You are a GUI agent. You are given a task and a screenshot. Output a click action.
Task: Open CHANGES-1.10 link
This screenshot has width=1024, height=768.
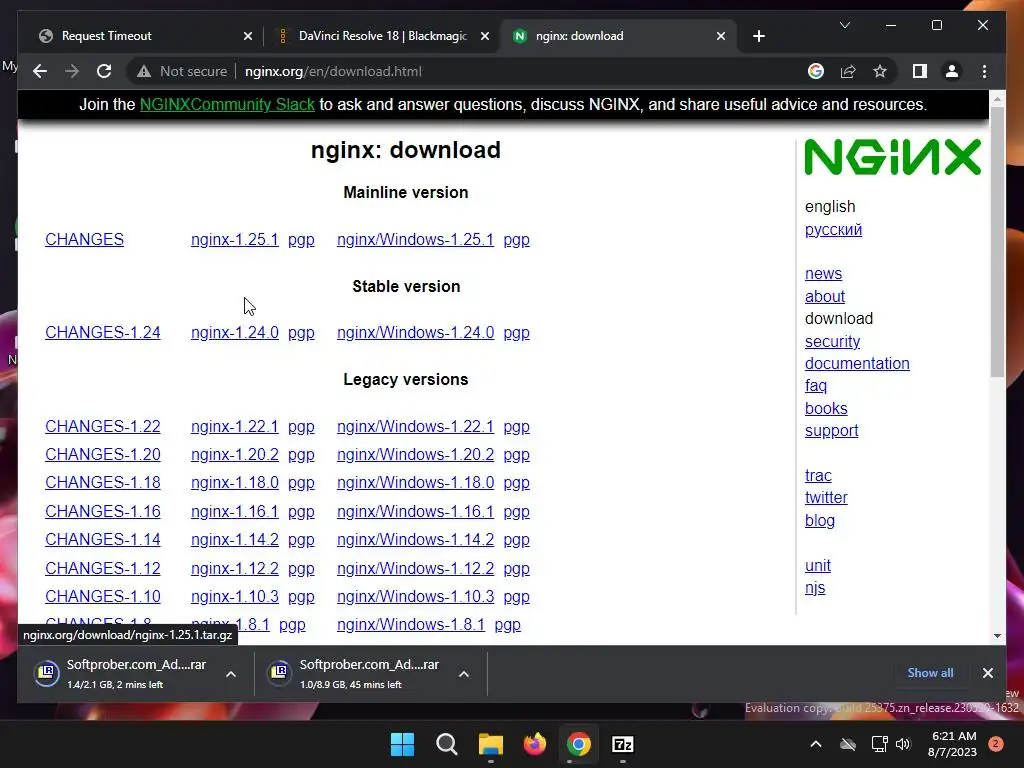pyautogui.click(x=103, y=596)
